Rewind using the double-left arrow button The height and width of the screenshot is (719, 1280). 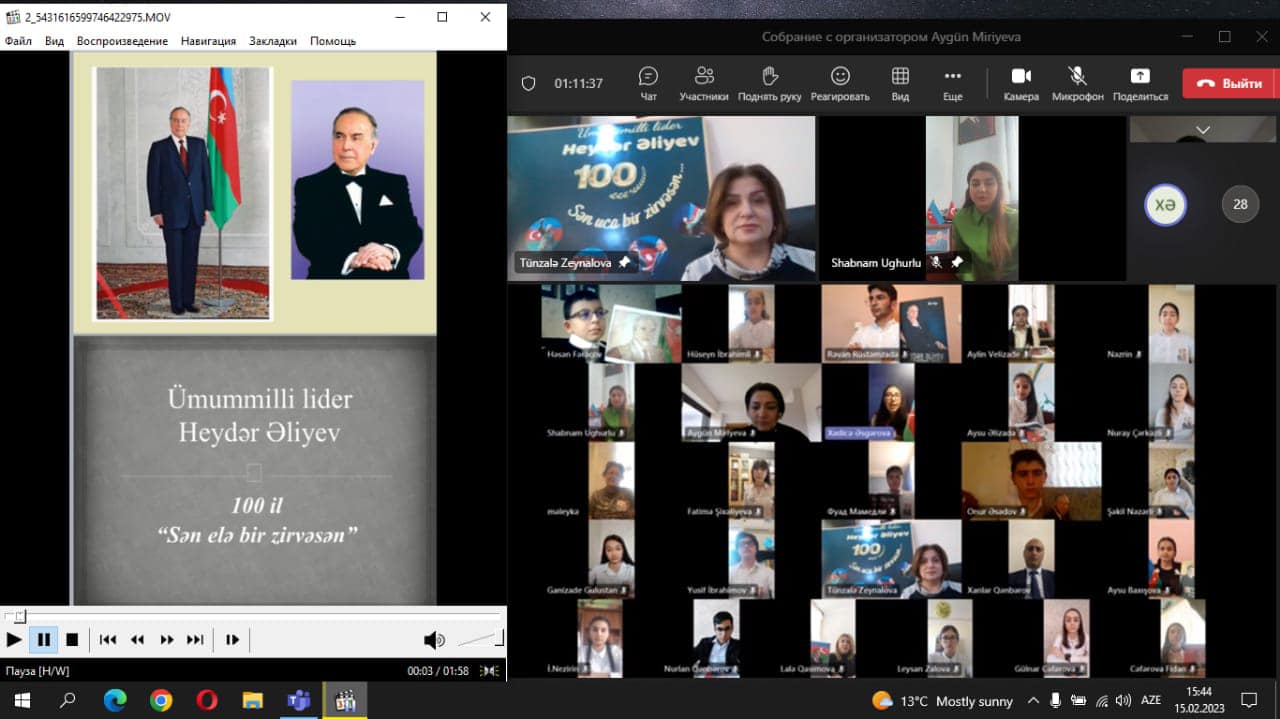click(137, 640)
